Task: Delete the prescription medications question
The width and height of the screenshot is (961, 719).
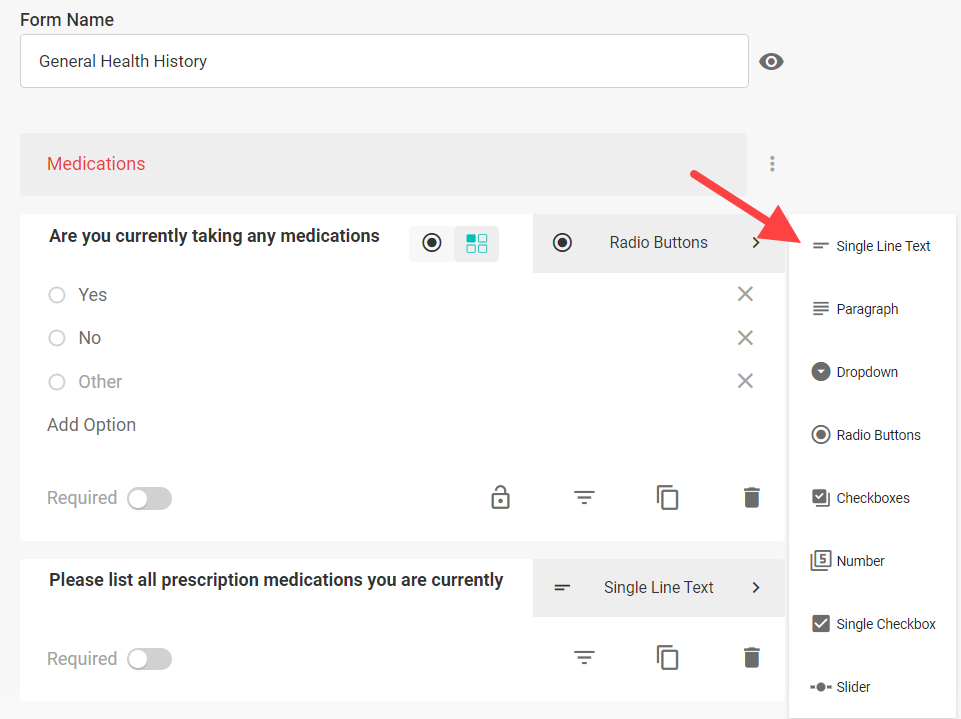Action: coord(751,658)
